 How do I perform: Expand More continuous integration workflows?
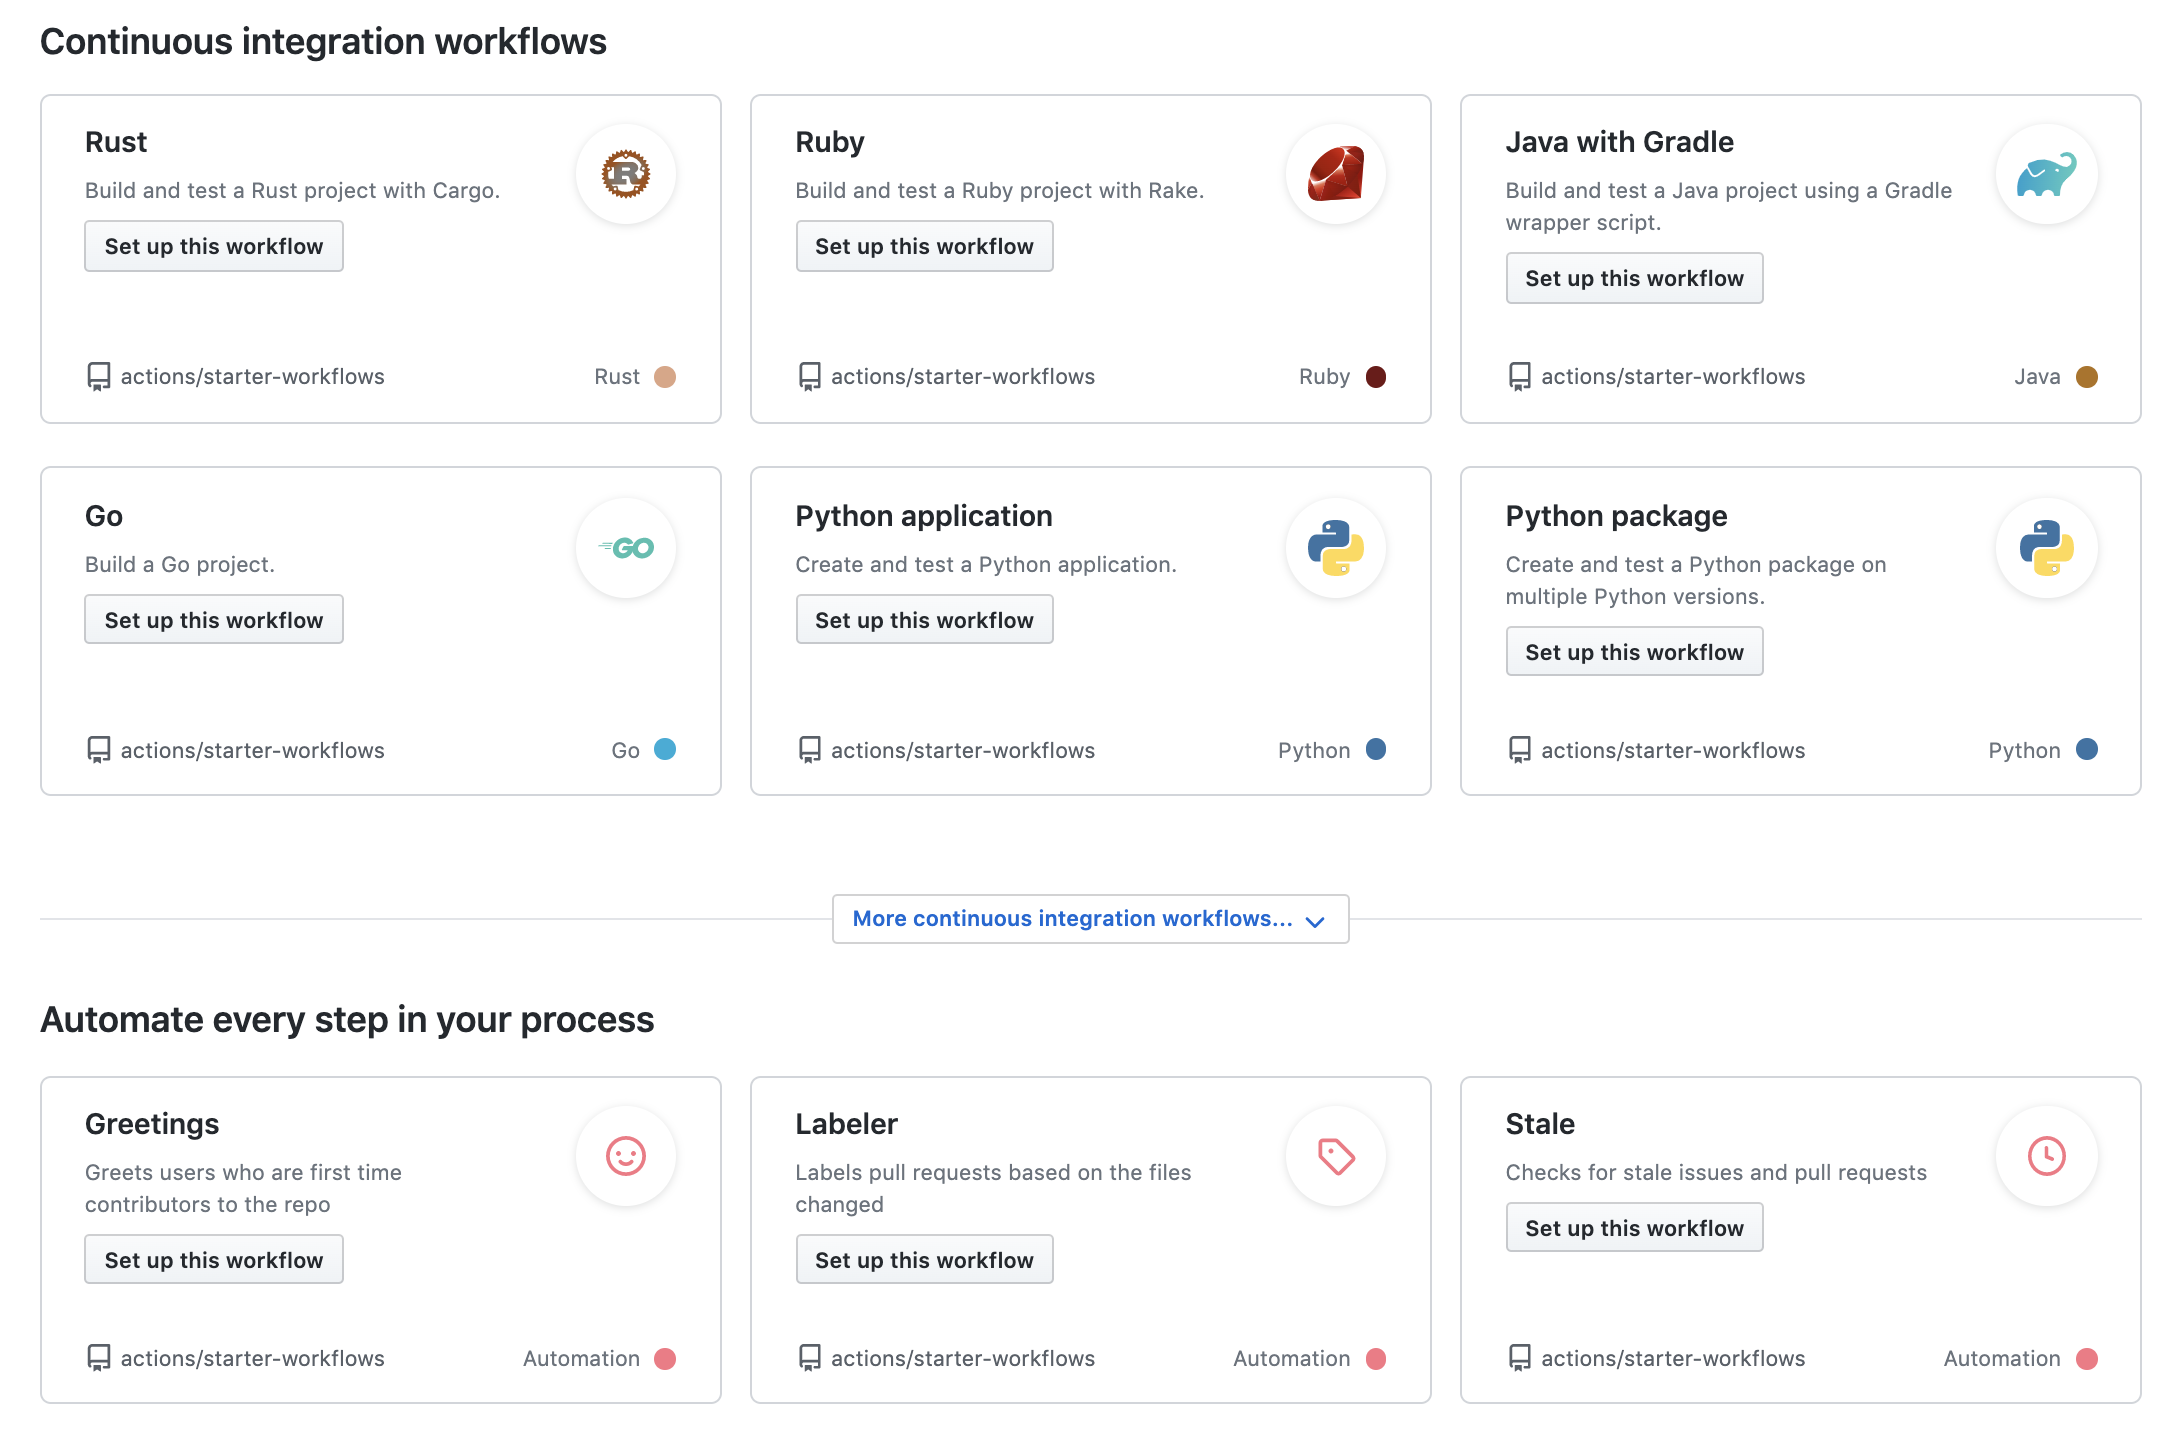pos(1090,919)
